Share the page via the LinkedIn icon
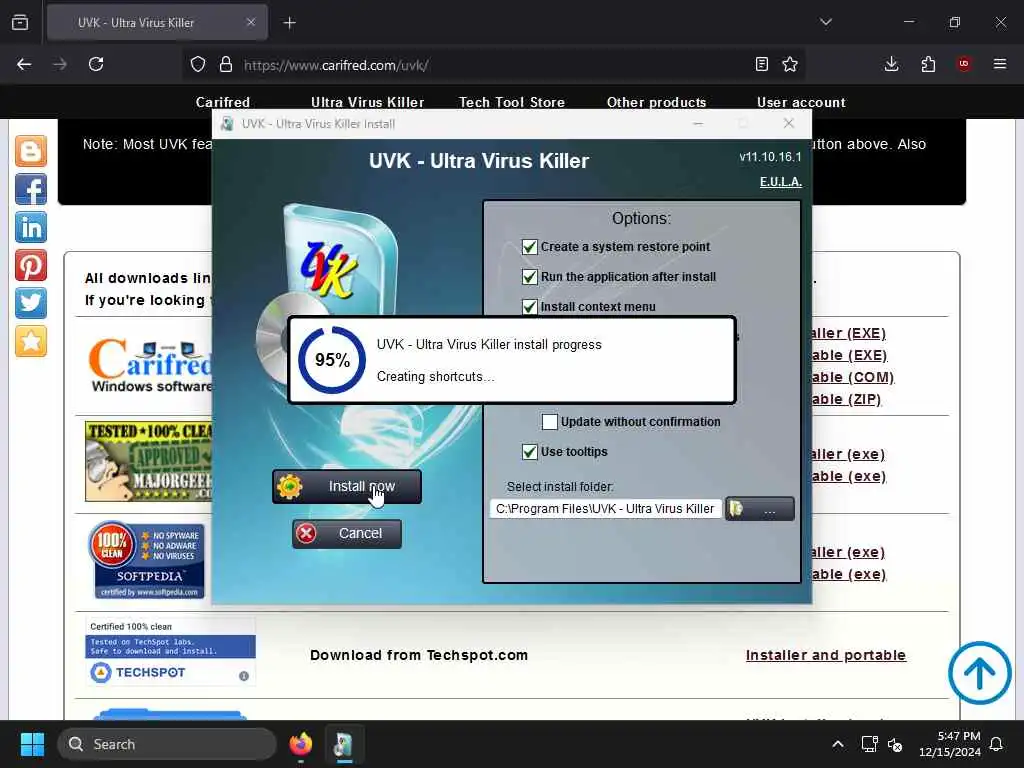The height and width of the screenshot is (768, 1024). click(x=31, y=227)
